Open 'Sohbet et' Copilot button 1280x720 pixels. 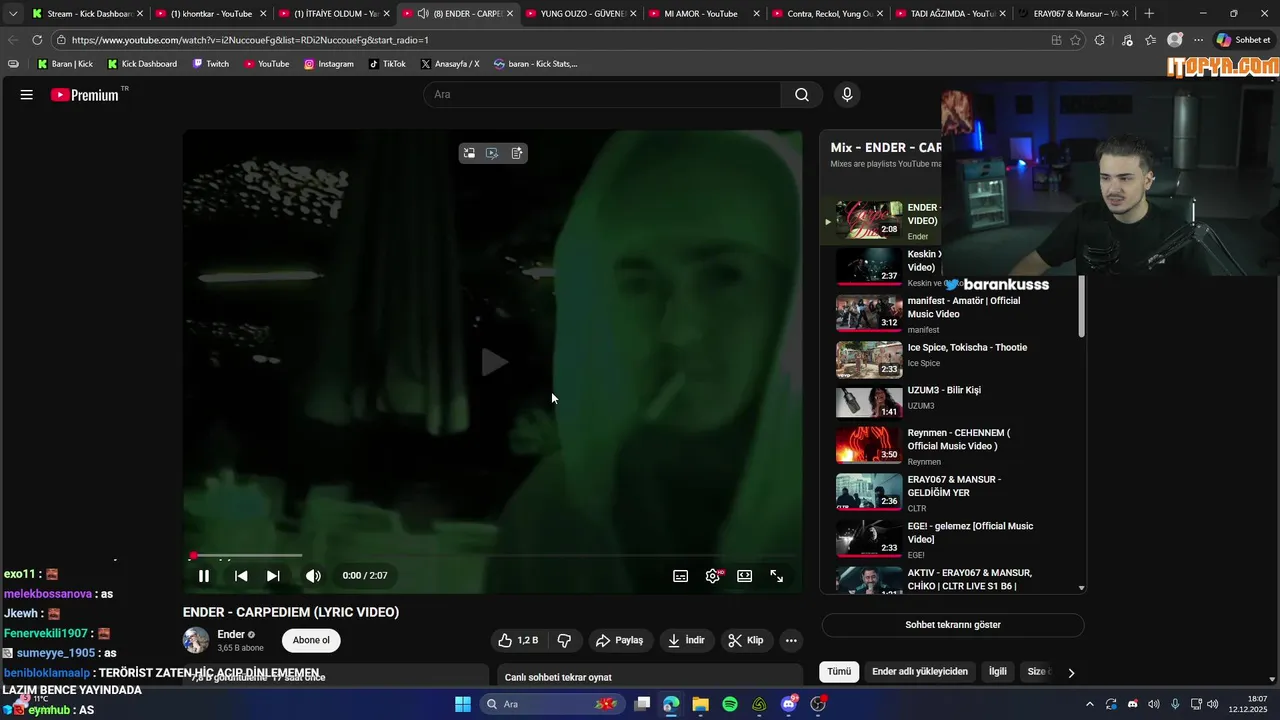pos(1243,40)
